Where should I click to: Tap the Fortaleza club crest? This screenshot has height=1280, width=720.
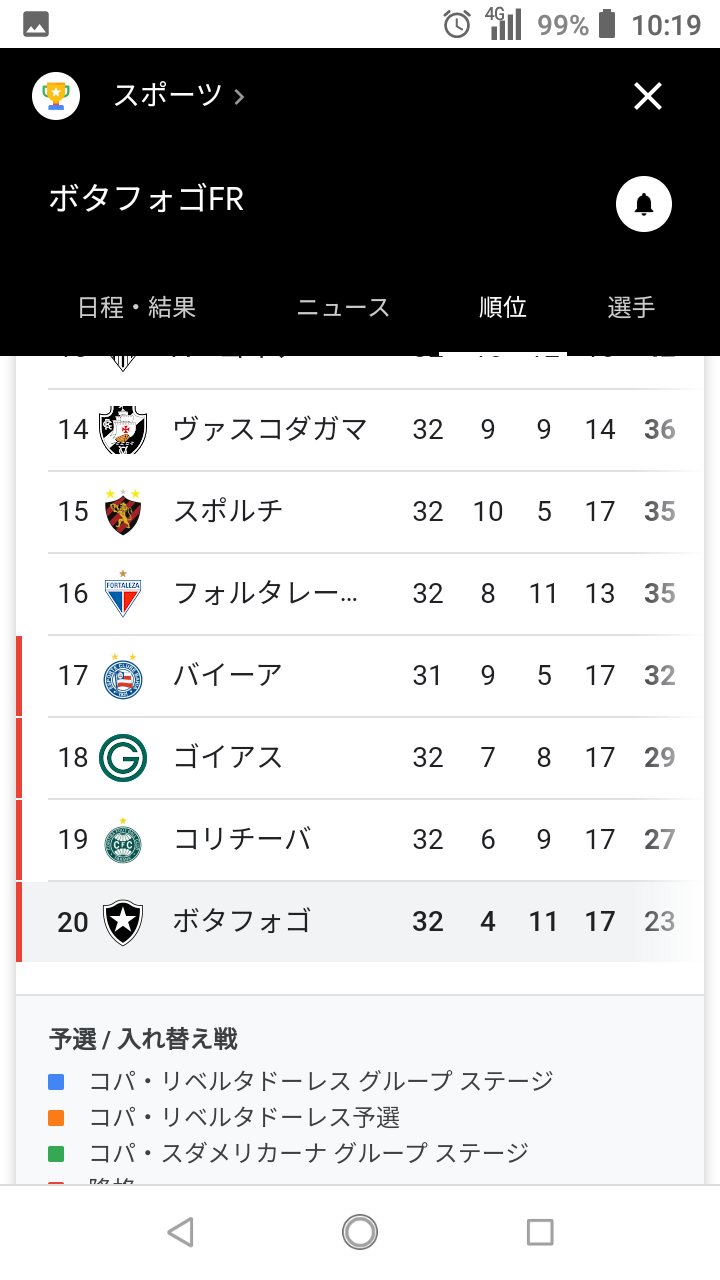point(123,594)
